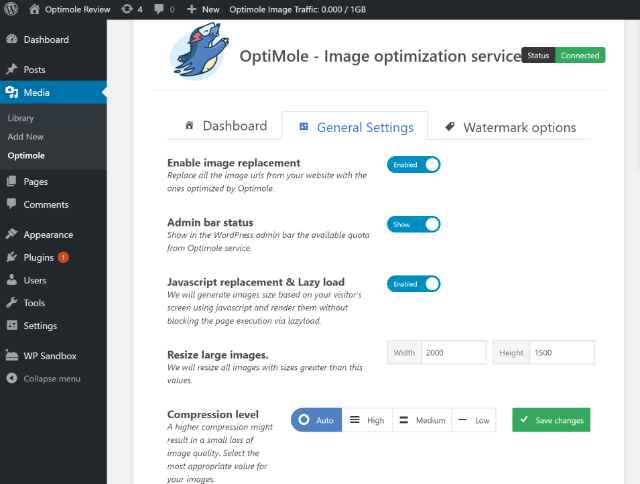Click the plus icon for New
The height and width of the screenshot is (484, 640).
(x=191, y=9)
